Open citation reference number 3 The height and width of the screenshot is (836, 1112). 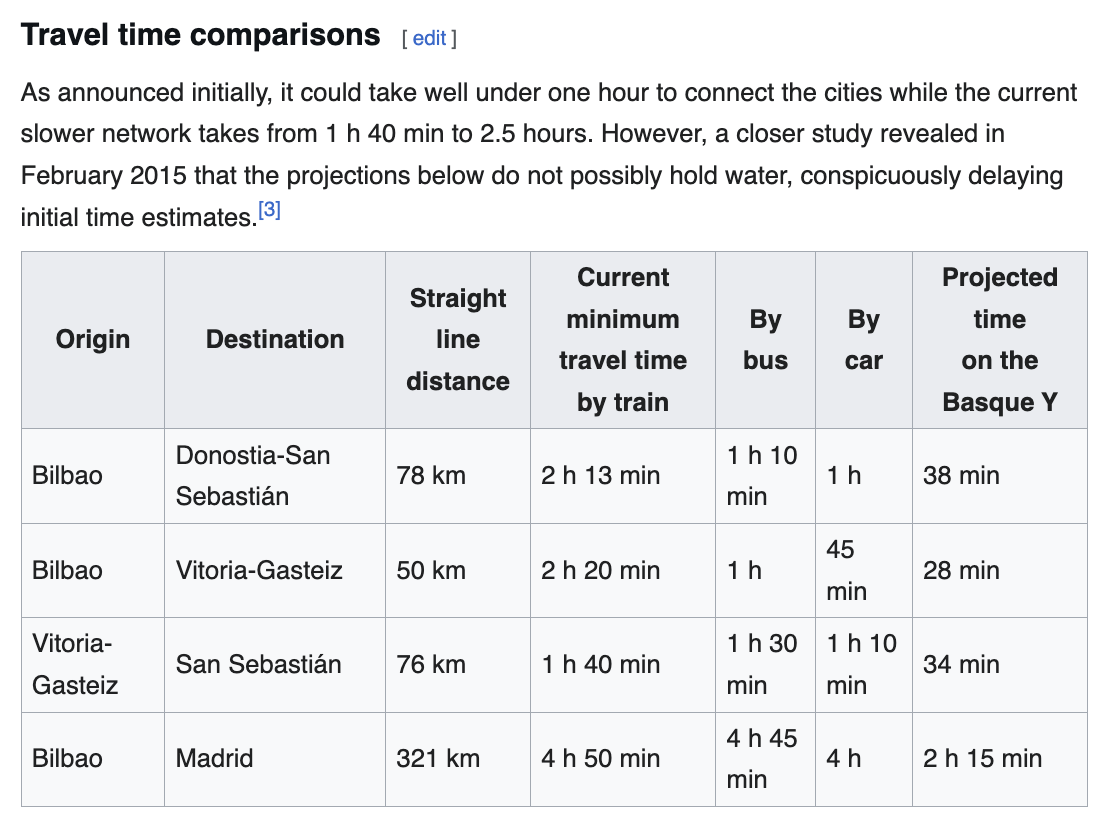[x=269, y=211]
